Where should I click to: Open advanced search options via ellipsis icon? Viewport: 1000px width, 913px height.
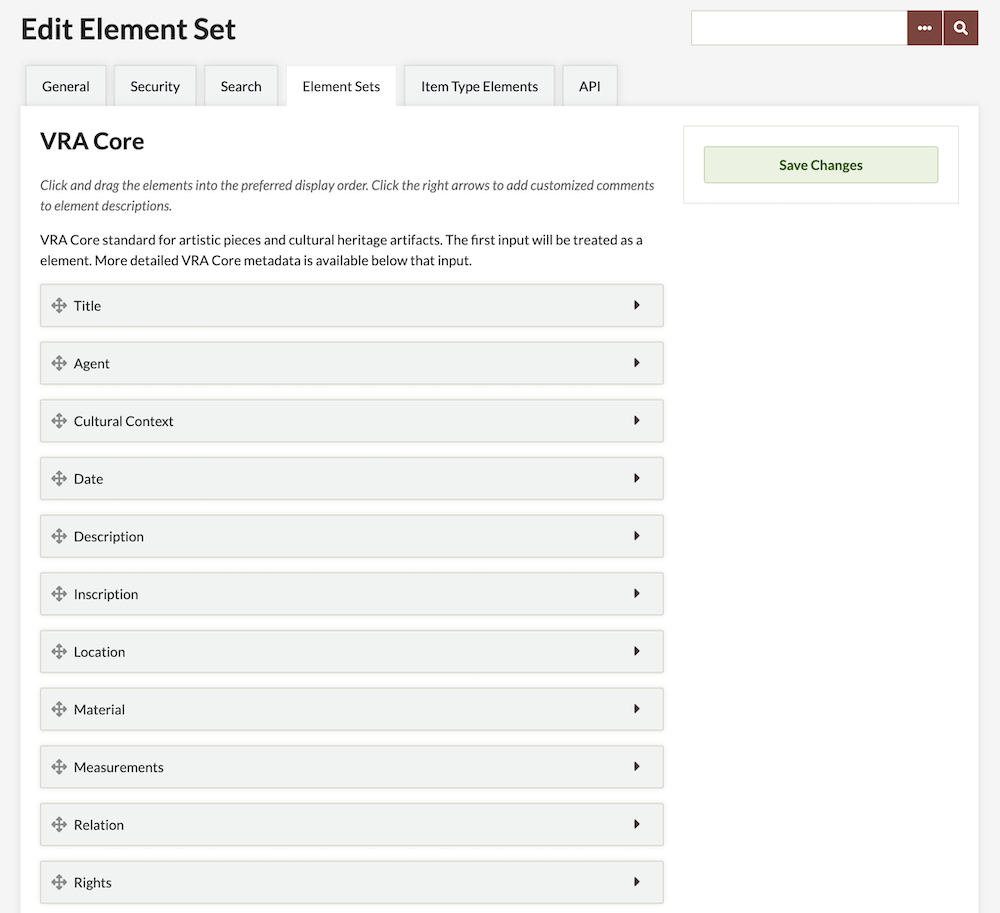click(x=924, y=28)
